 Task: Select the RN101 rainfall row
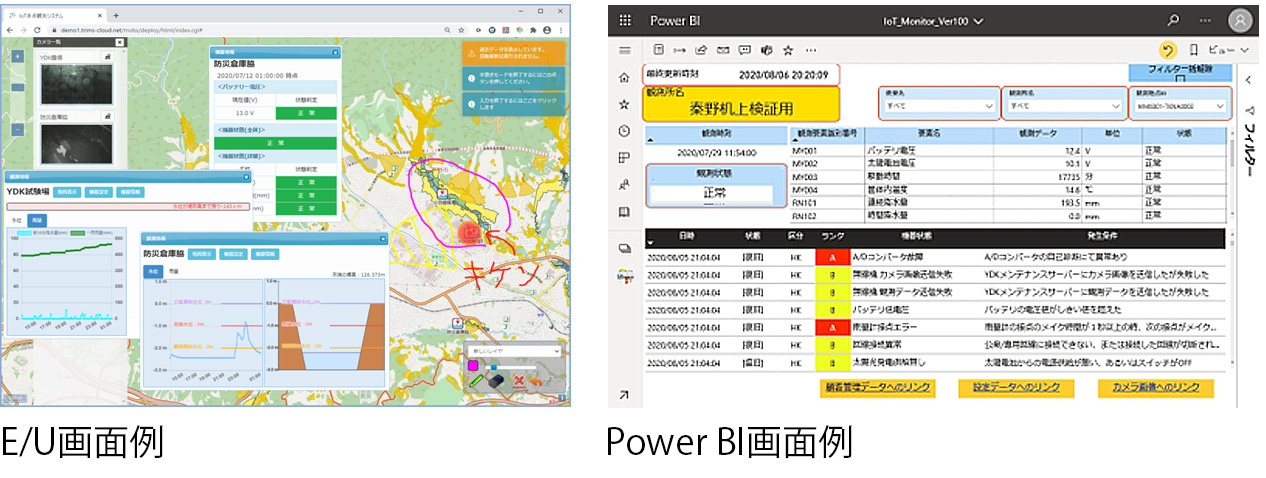(1009, 202)
